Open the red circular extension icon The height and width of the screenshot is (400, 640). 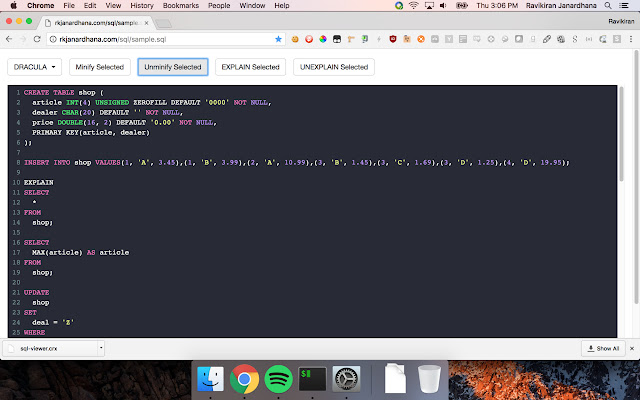(309, 39)
